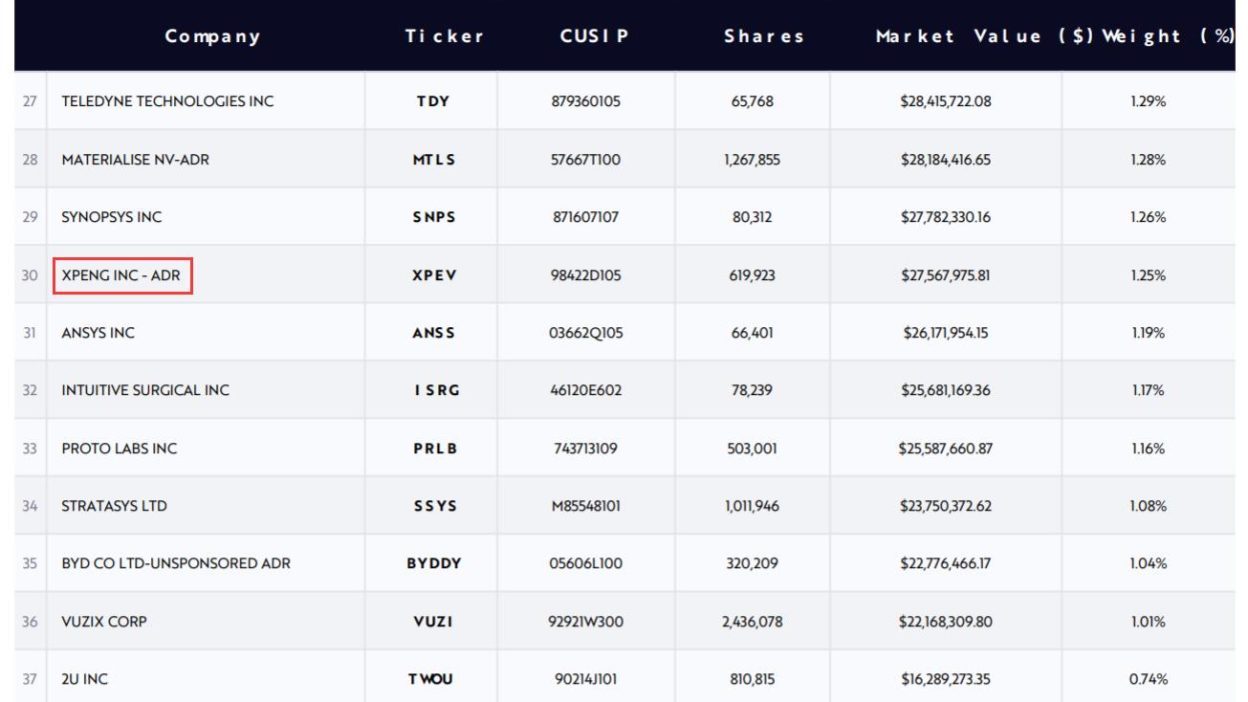Image resolution: width=1248 pixels, height=702 pixels.
Task: Click market value $26,171,954.15
Action: coord(945,333)
